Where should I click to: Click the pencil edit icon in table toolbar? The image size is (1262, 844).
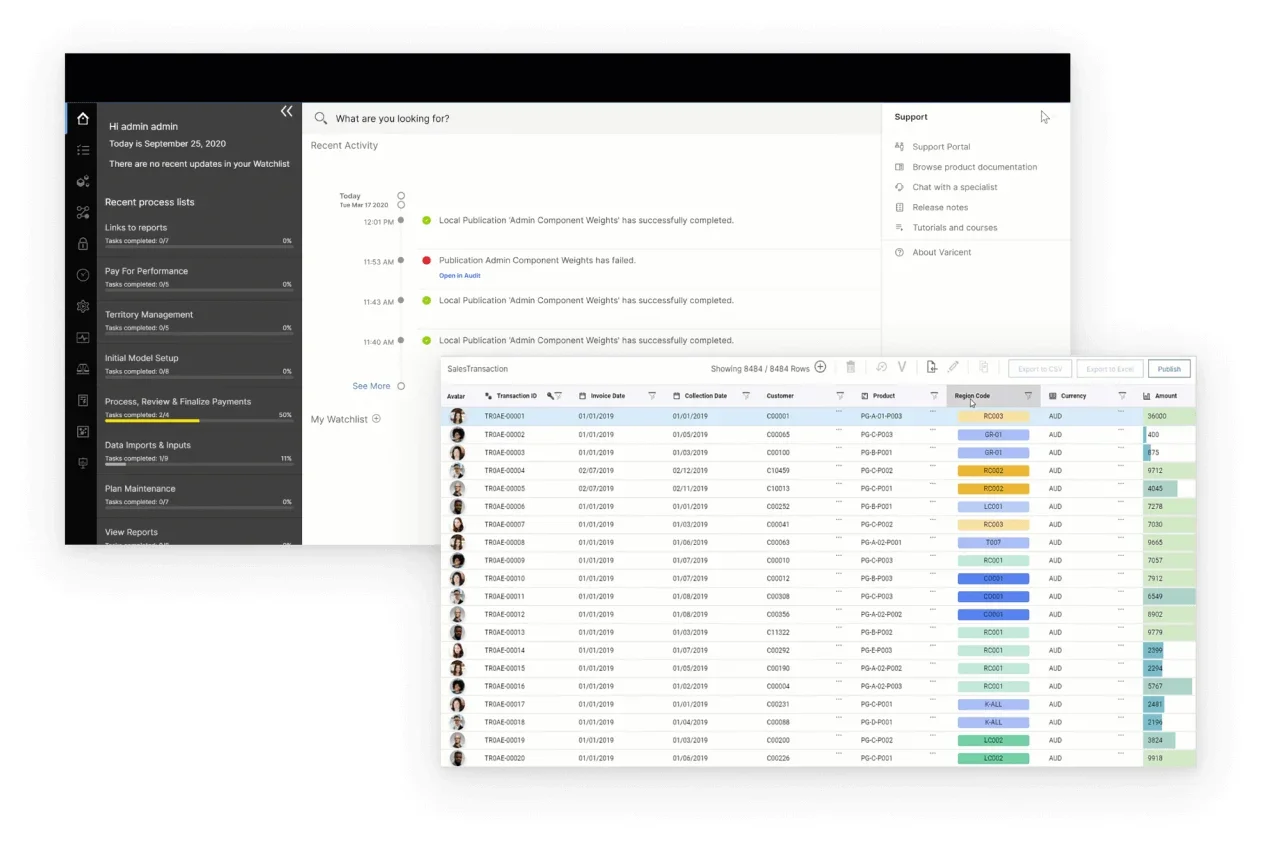tap(953, 367)
